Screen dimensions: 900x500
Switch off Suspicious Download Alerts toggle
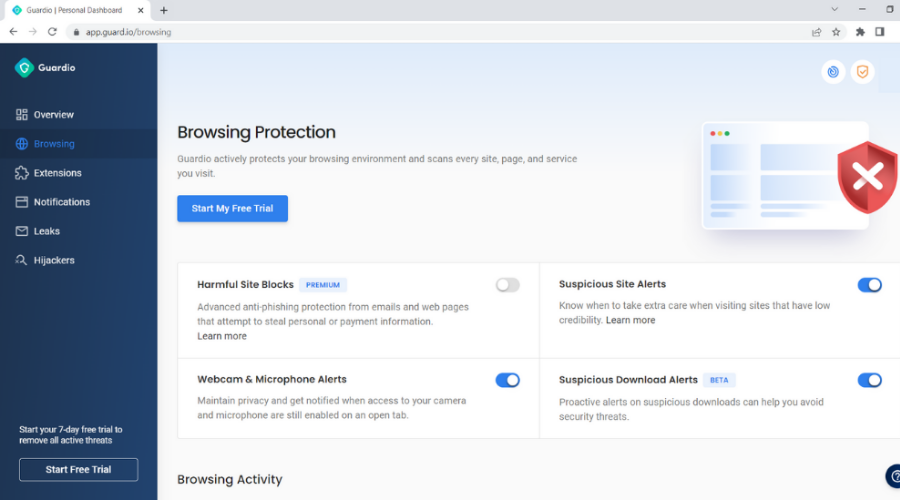870,380
